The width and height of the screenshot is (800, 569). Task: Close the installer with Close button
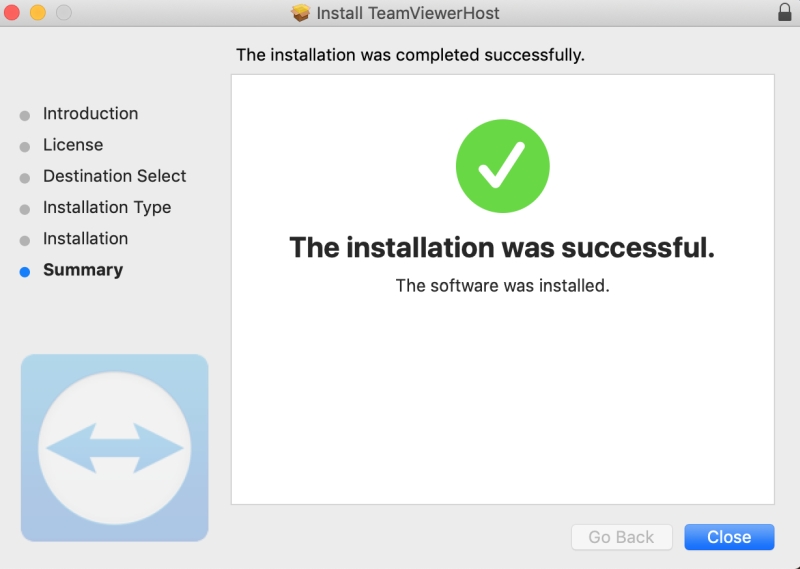click(729, 537)
